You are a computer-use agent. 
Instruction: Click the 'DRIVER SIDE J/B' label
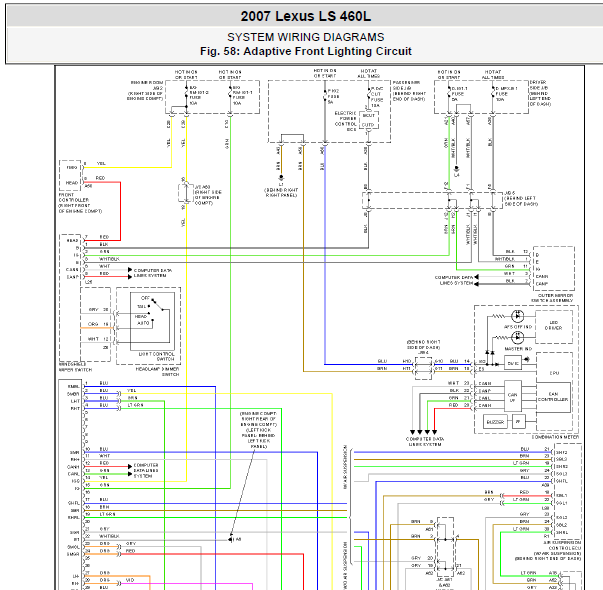pos(539,85)
